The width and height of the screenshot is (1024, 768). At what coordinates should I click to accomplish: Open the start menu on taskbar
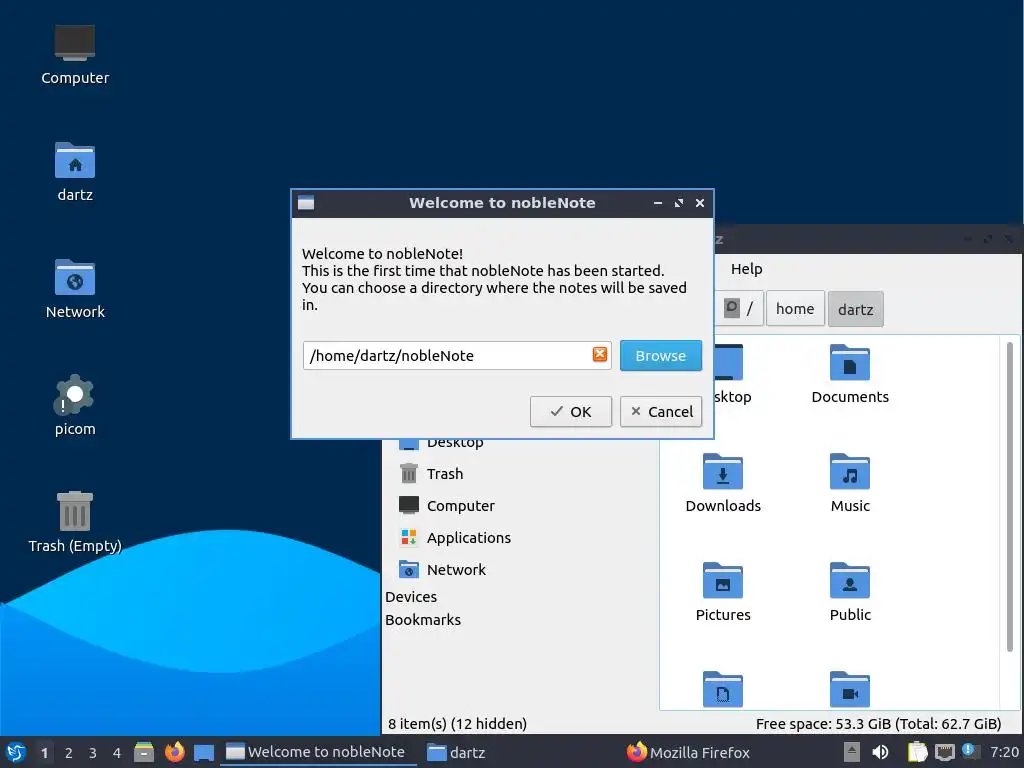point(16,752)
